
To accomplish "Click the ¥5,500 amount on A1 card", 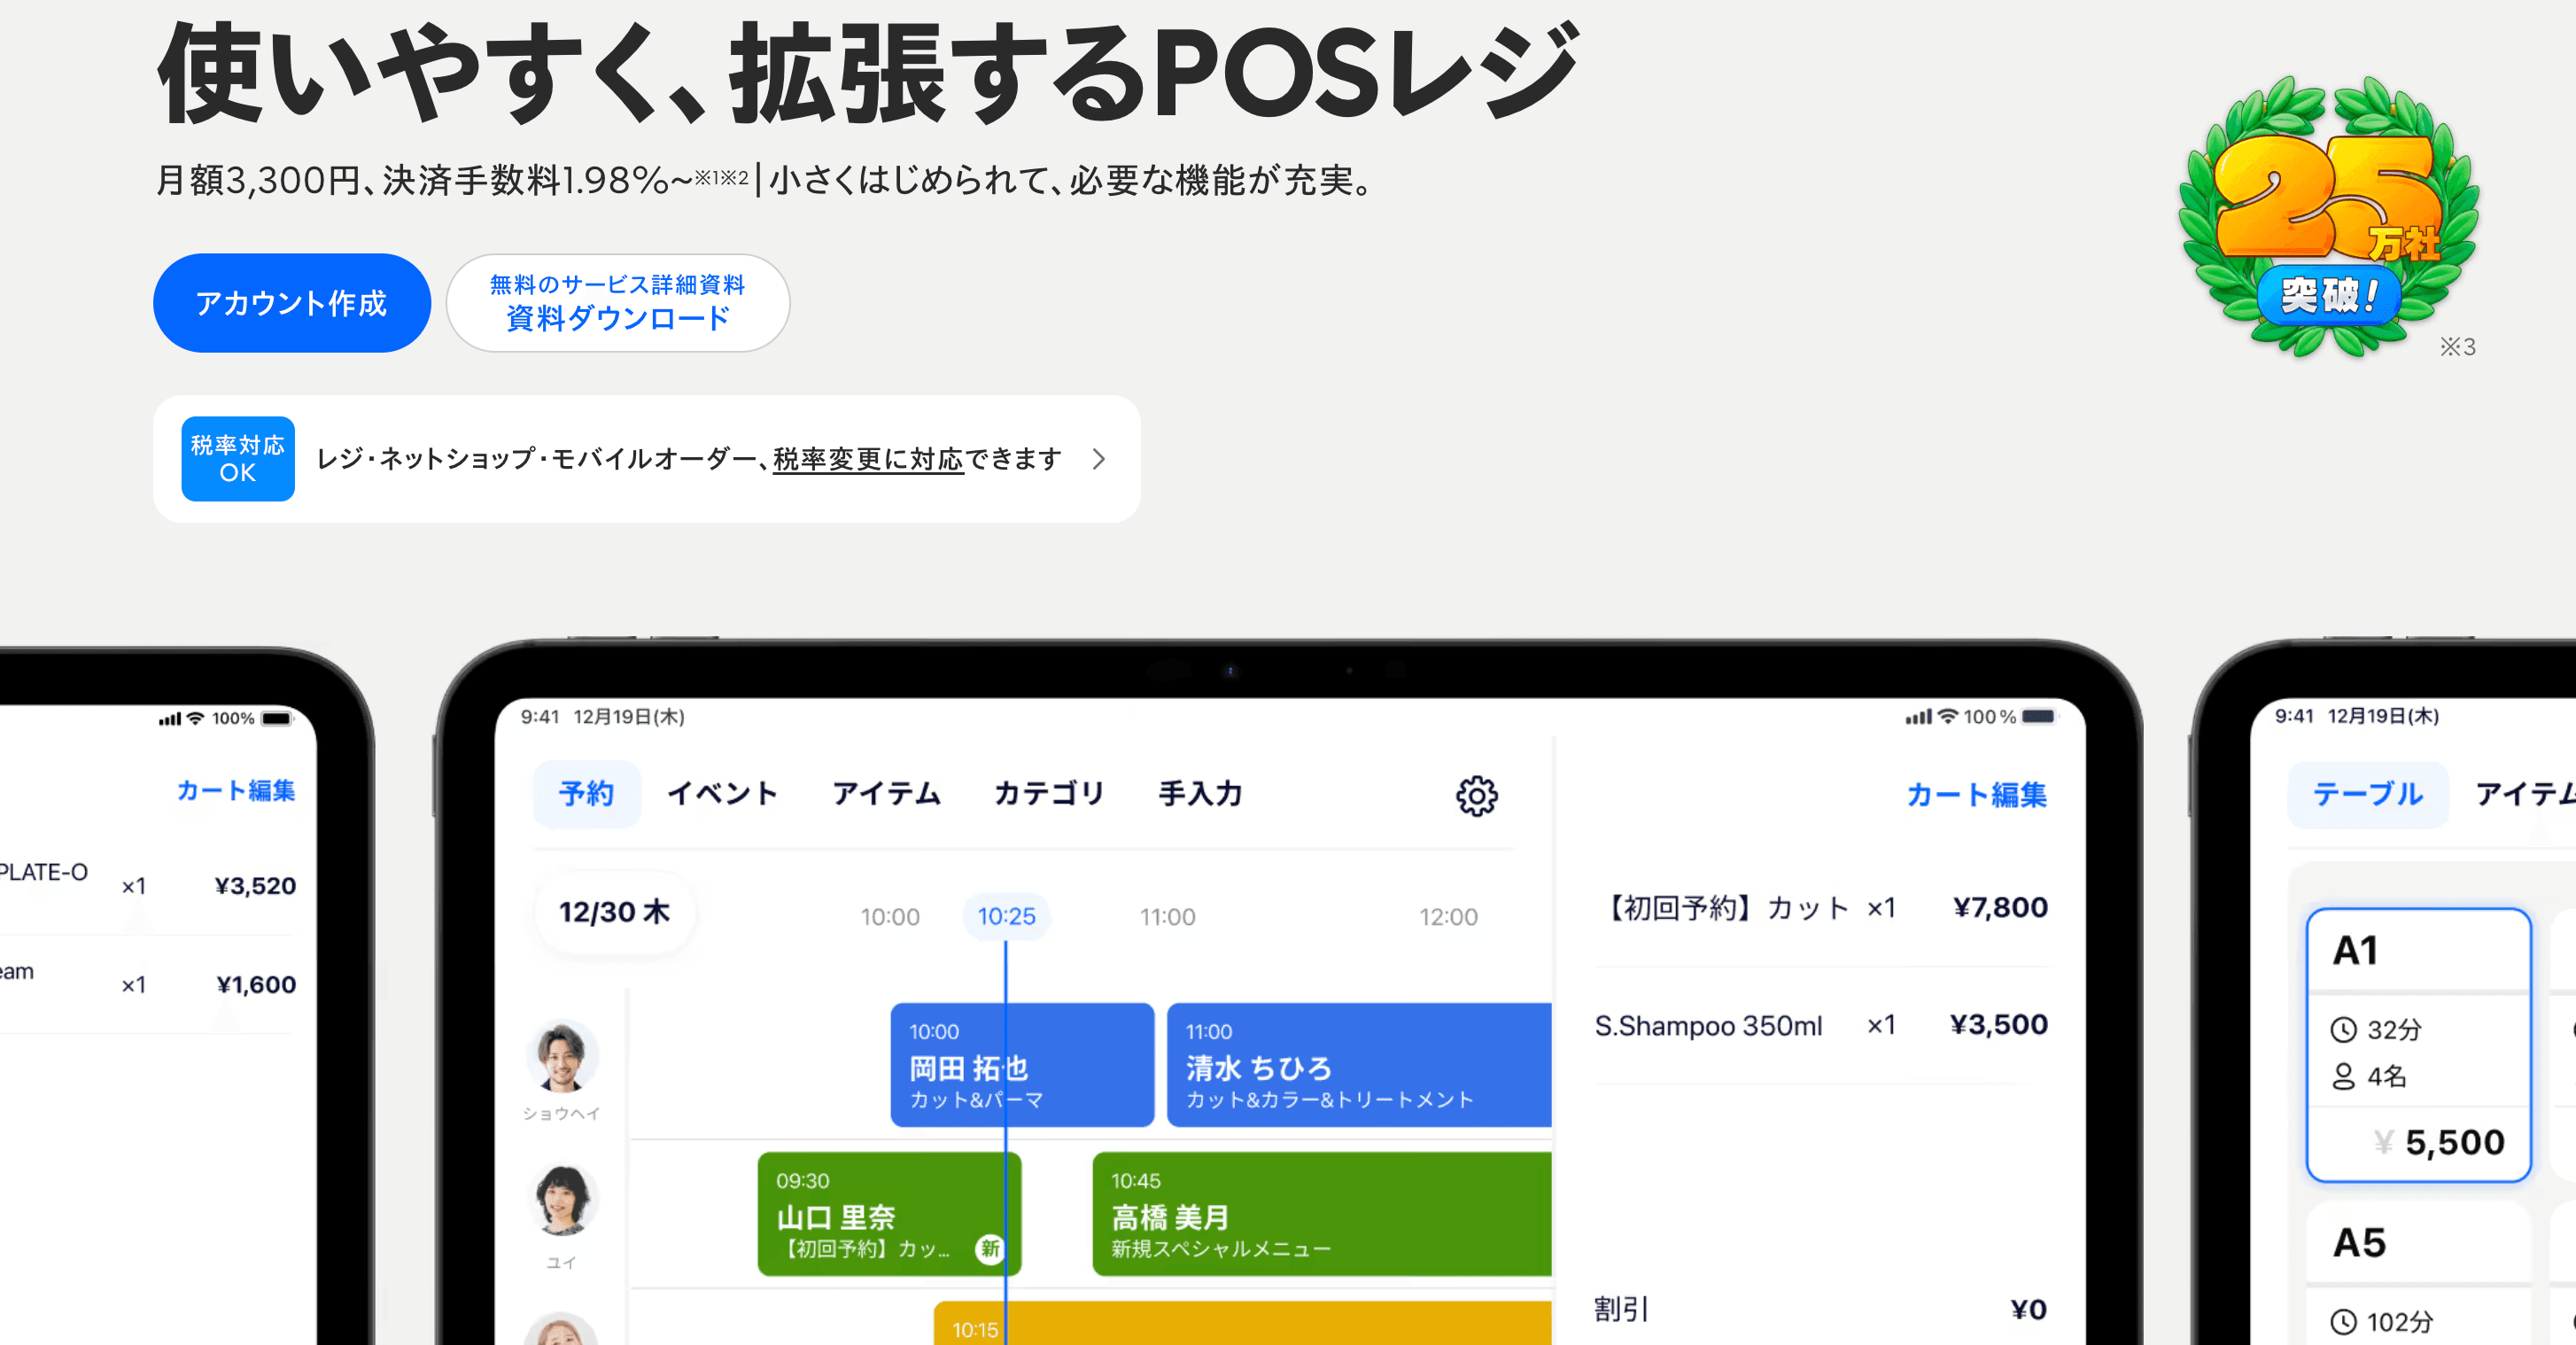I will 2439,1142.
